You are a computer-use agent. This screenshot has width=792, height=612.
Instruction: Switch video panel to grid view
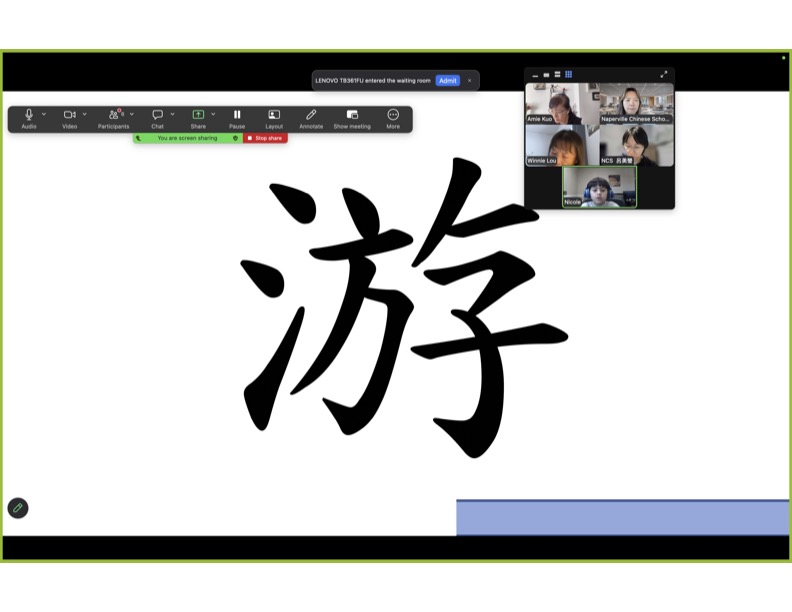coord(568,74)
